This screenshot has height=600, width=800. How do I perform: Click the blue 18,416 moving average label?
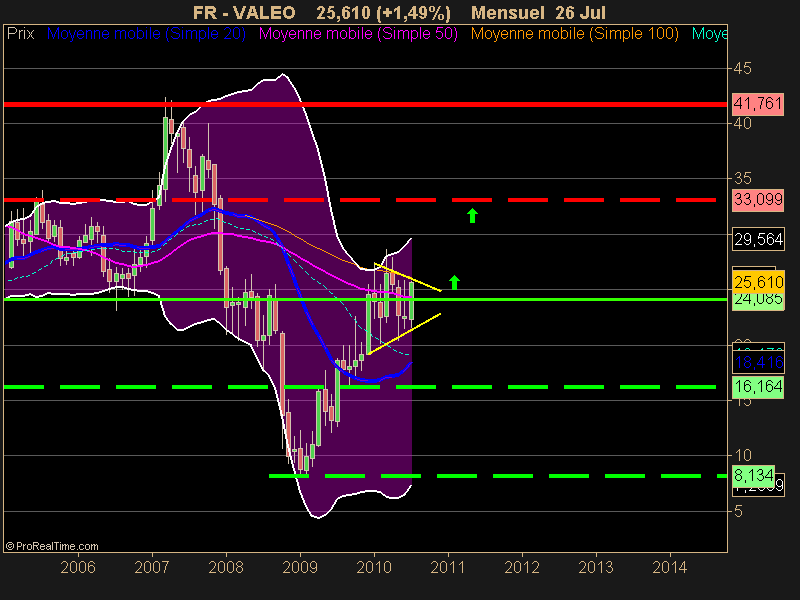(x=759, y=362)
